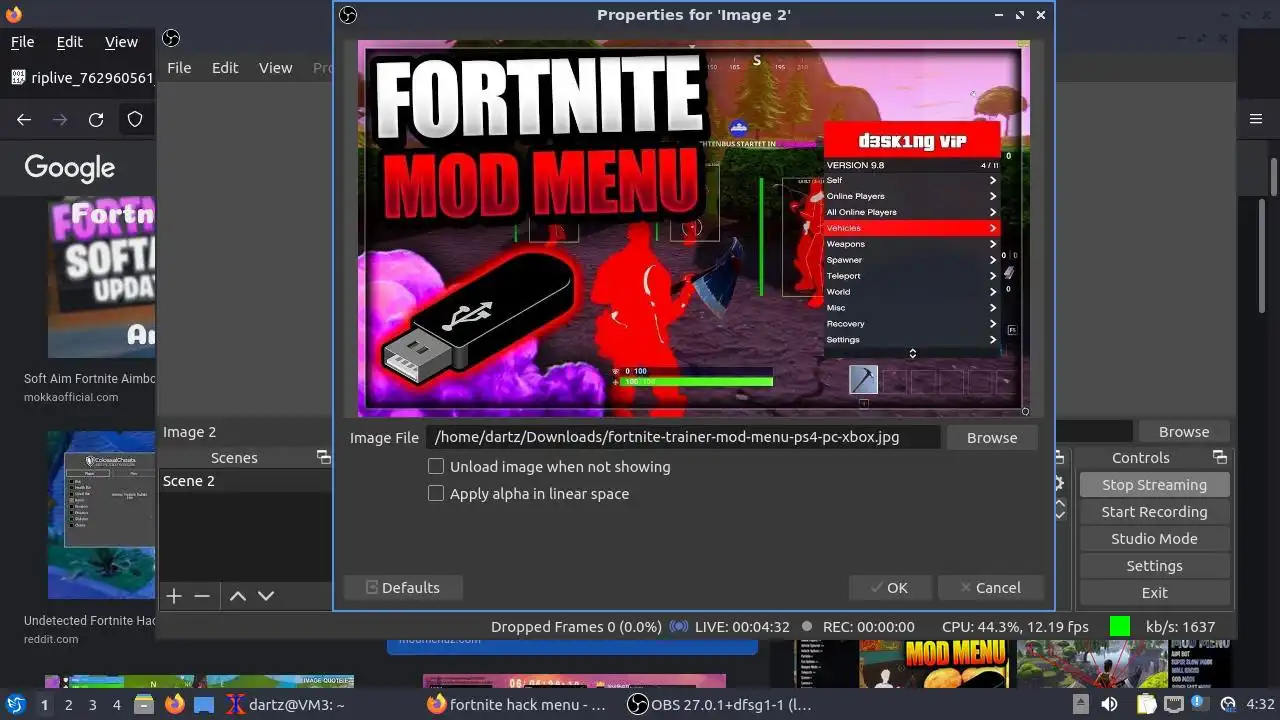Move scene down with the down arrow
The image size is (1280, 720).
[266, 595]
